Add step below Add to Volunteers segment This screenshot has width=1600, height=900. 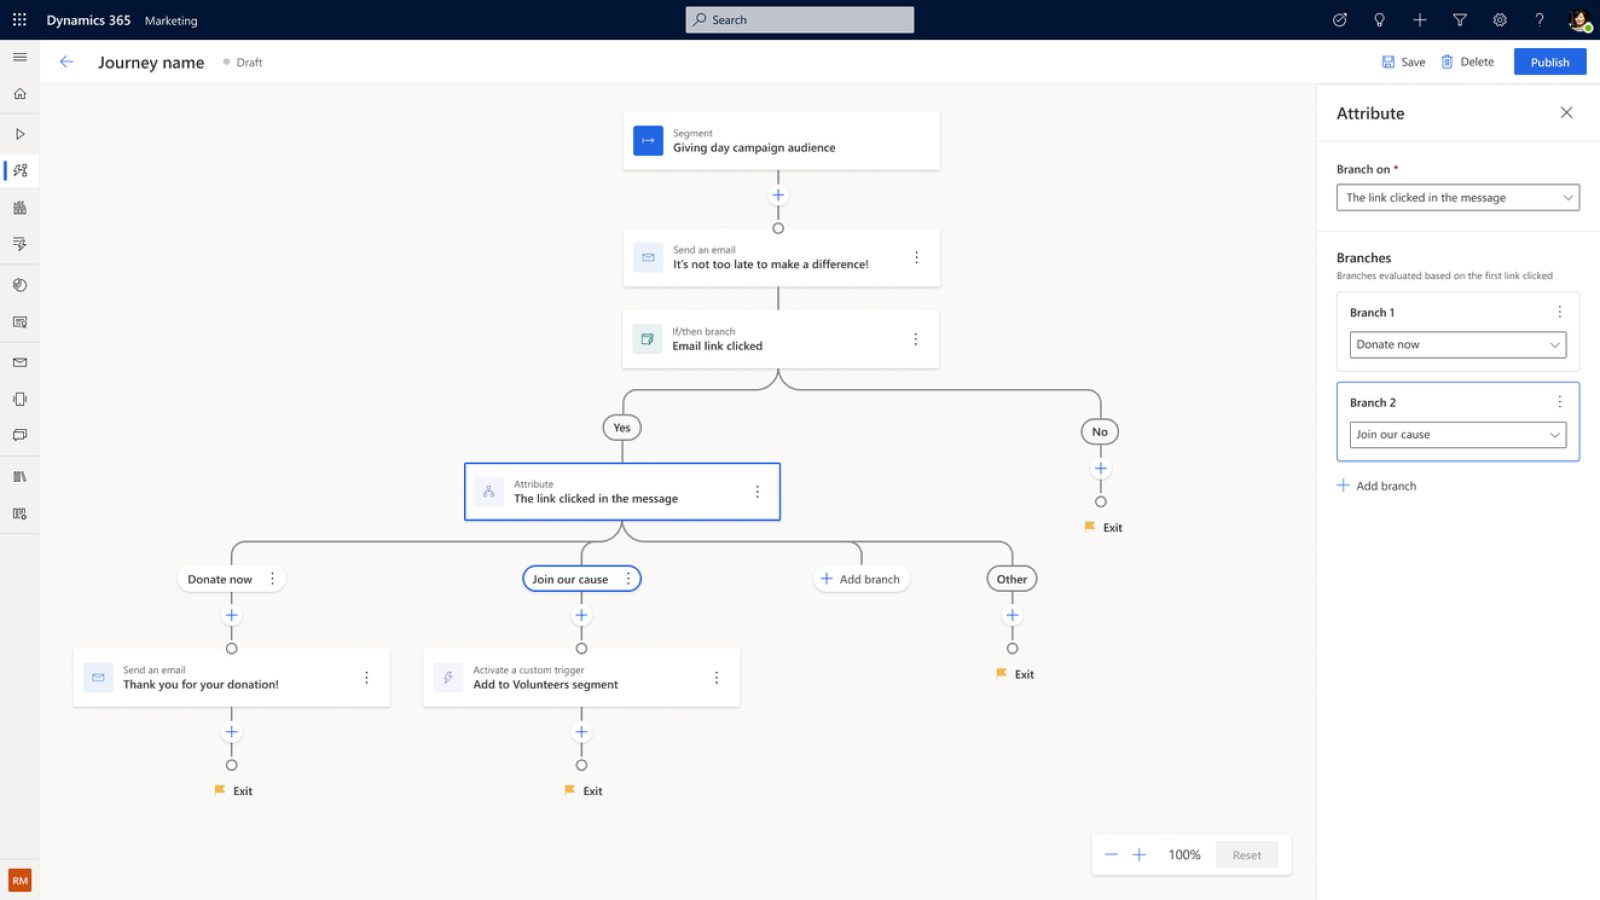click(581, 732)
